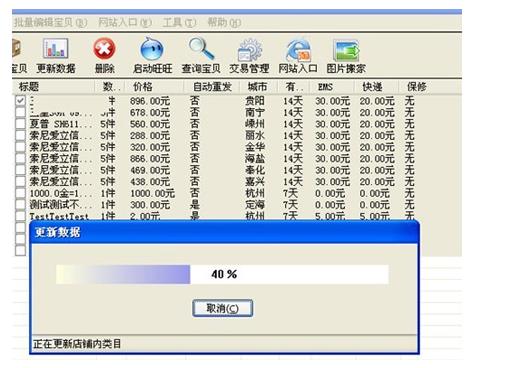The width and height of the screenshot is (515, 368).
Task: Click the 更新数据 chart icon in toolbar
Action: click(x=56, y=49)
